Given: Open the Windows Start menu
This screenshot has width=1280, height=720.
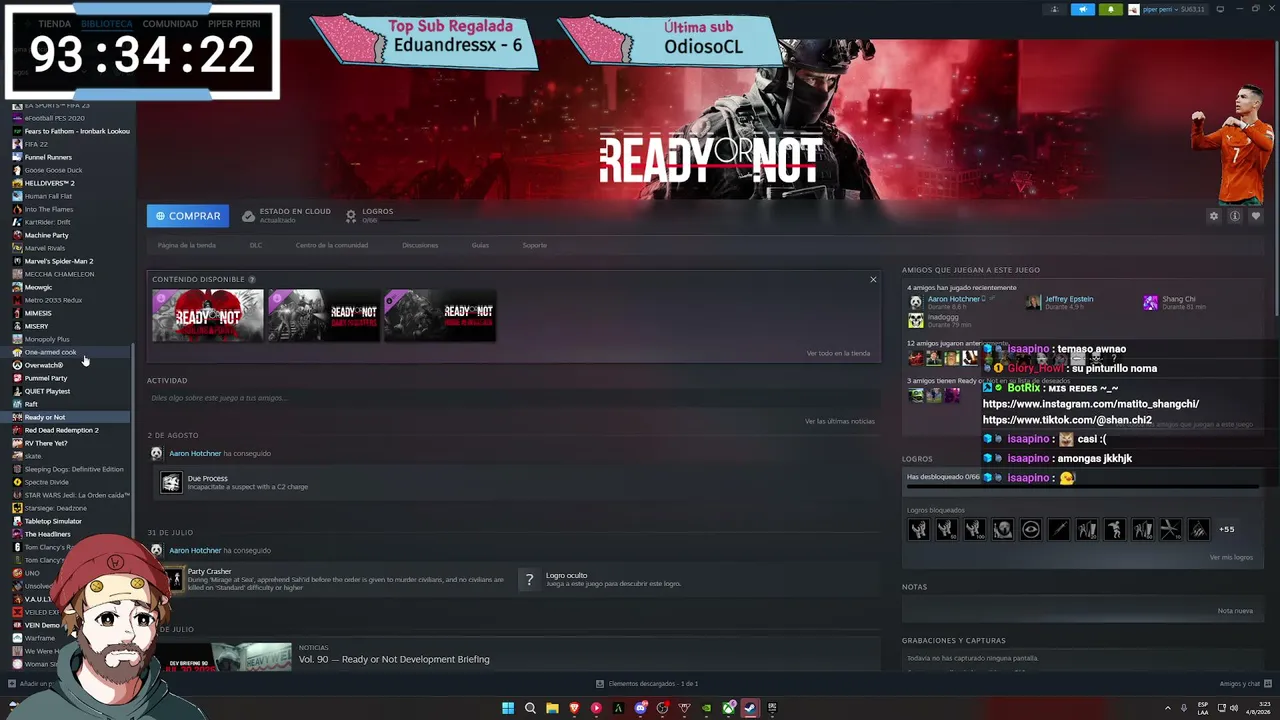Looking at the screenshot, I should [508, 708].
